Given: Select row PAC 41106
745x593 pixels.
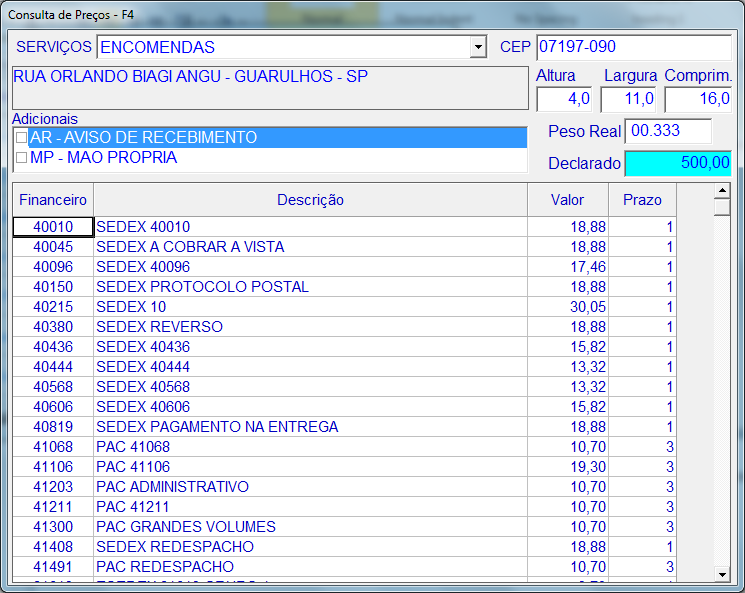Looking at the screenshot, I should [x=344, y=466].
